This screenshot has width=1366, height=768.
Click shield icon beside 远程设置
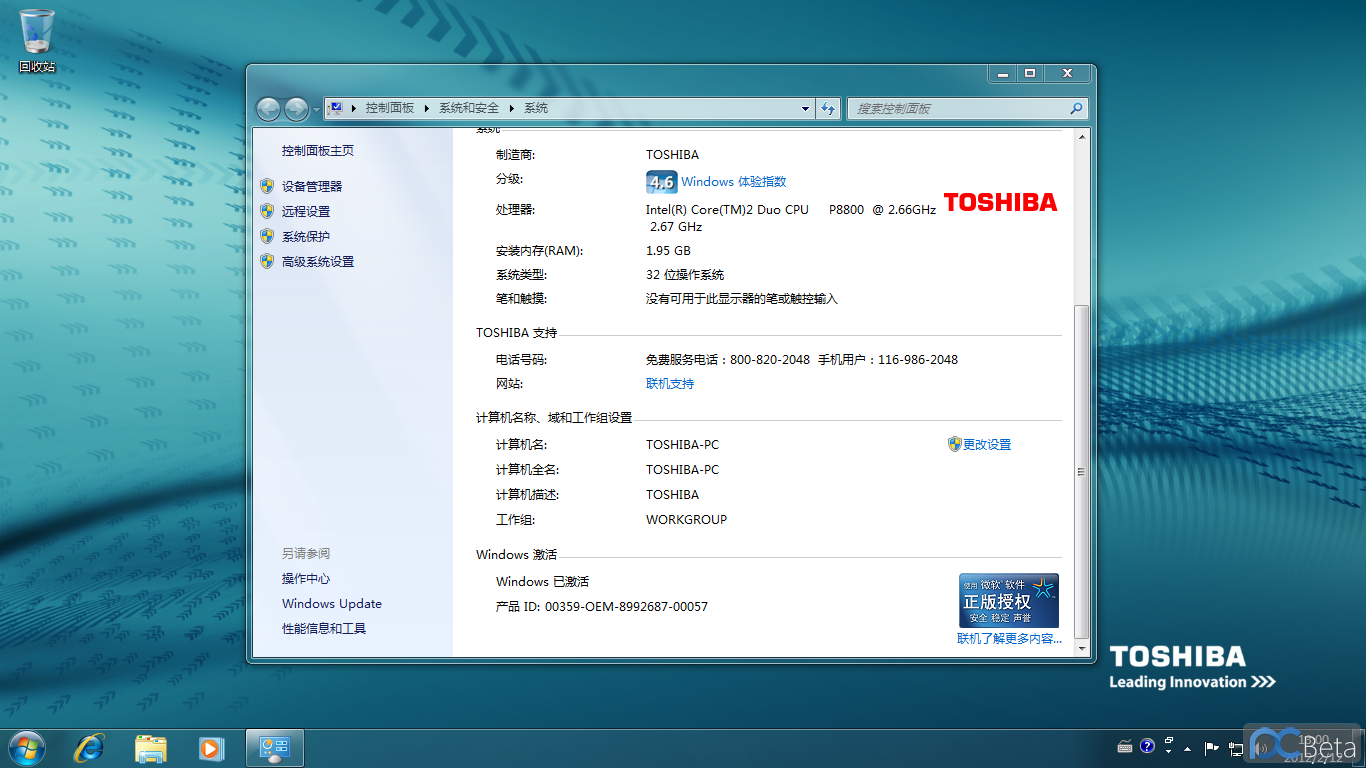tap(267, 211)
